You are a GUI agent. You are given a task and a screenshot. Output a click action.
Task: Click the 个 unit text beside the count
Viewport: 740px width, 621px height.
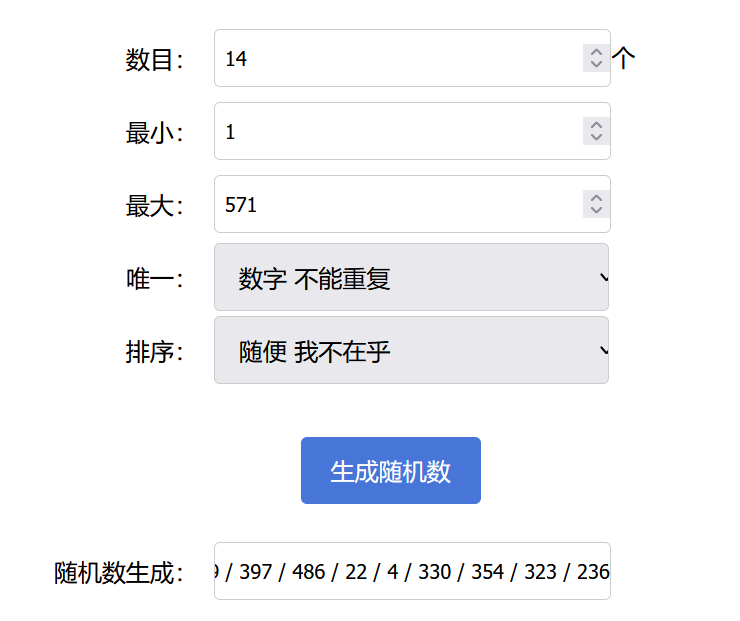click(x=624, y=59)
